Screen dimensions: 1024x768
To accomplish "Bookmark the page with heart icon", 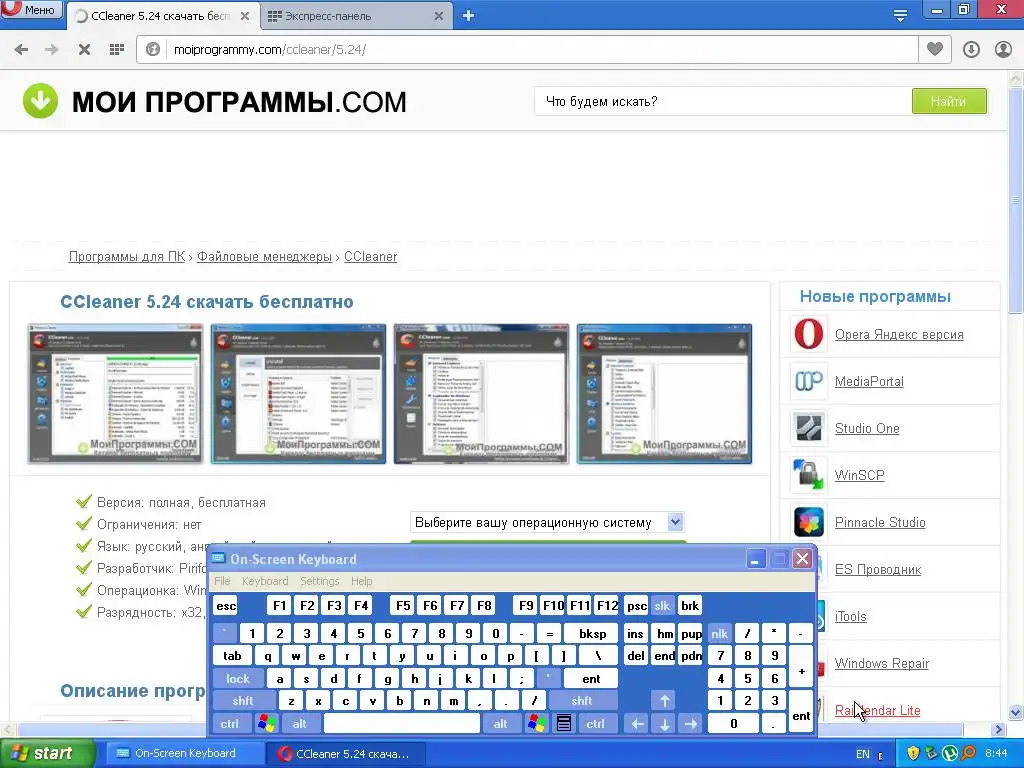I will (935, 49).
